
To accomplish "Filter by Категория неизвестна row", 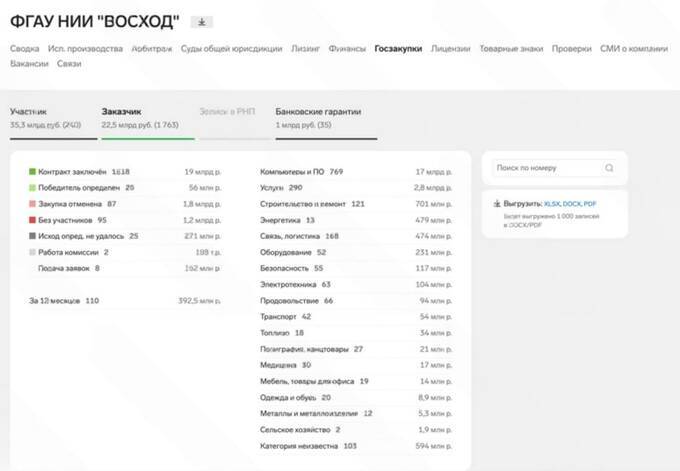I will (356, 446).
